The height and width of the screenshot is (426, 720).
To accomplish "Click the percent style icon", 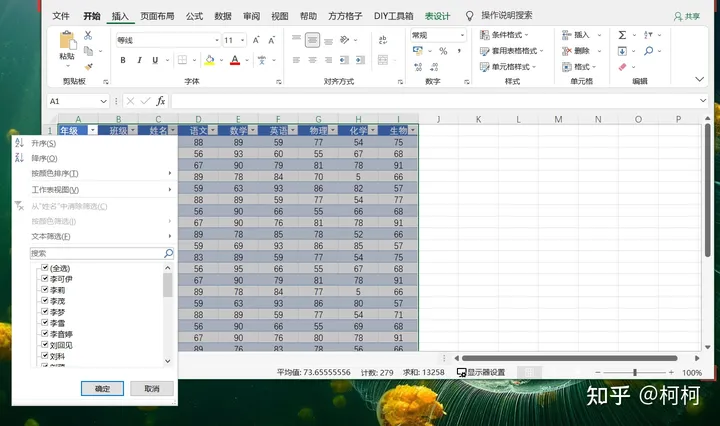I will (443, 51).
